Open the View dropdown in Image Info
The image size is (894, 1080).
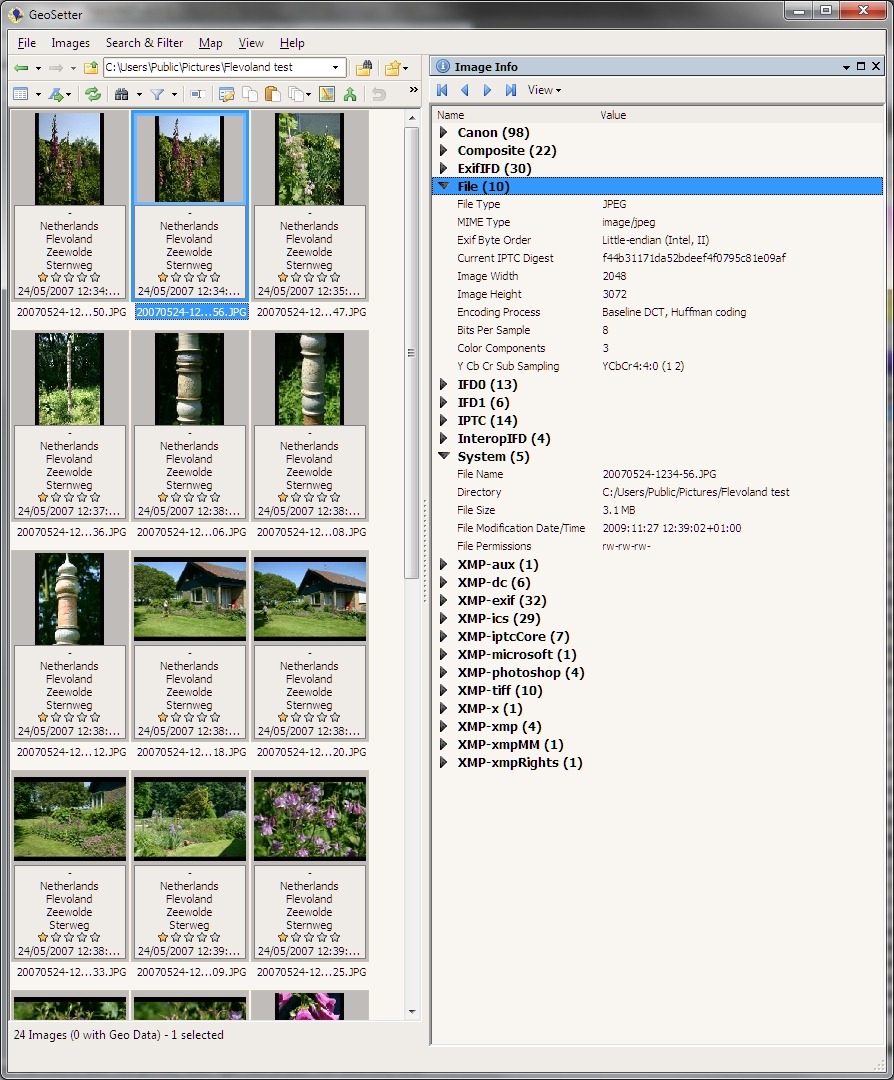point(544,90)
